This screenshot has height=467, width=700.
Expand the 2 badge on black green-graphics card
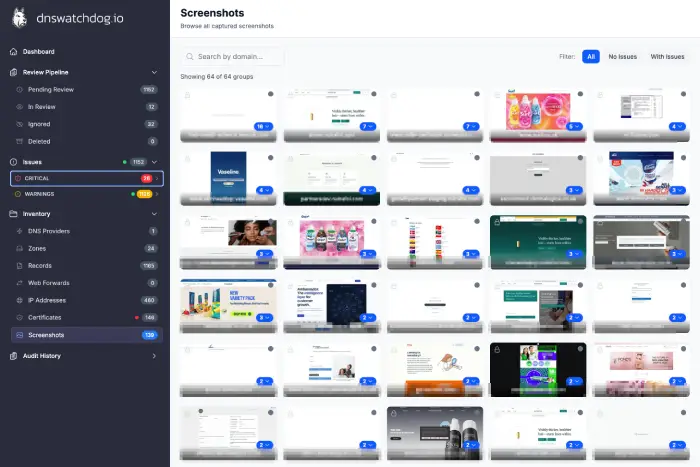click(574, 381)
